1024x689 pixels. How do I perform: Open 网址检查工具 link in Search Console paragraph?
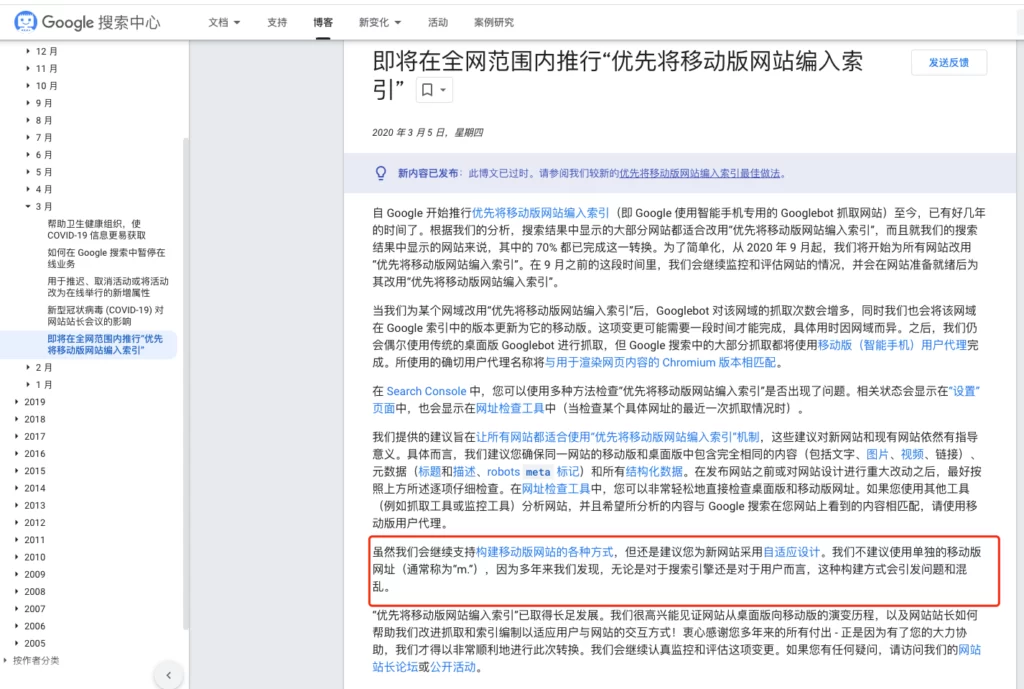tap(510, 408)
